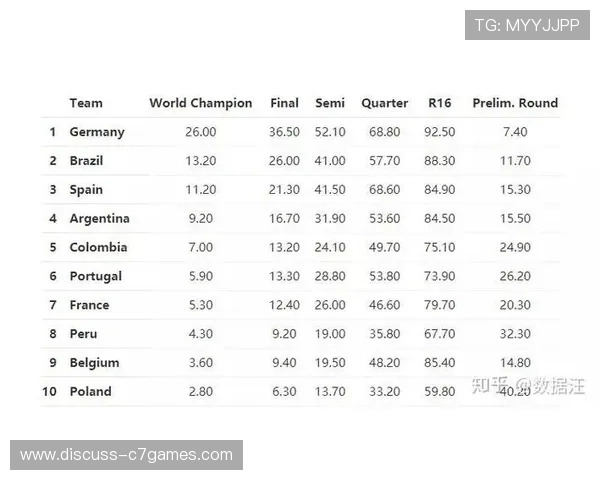
Task: Select the Belgium team row
Action: 94,363
